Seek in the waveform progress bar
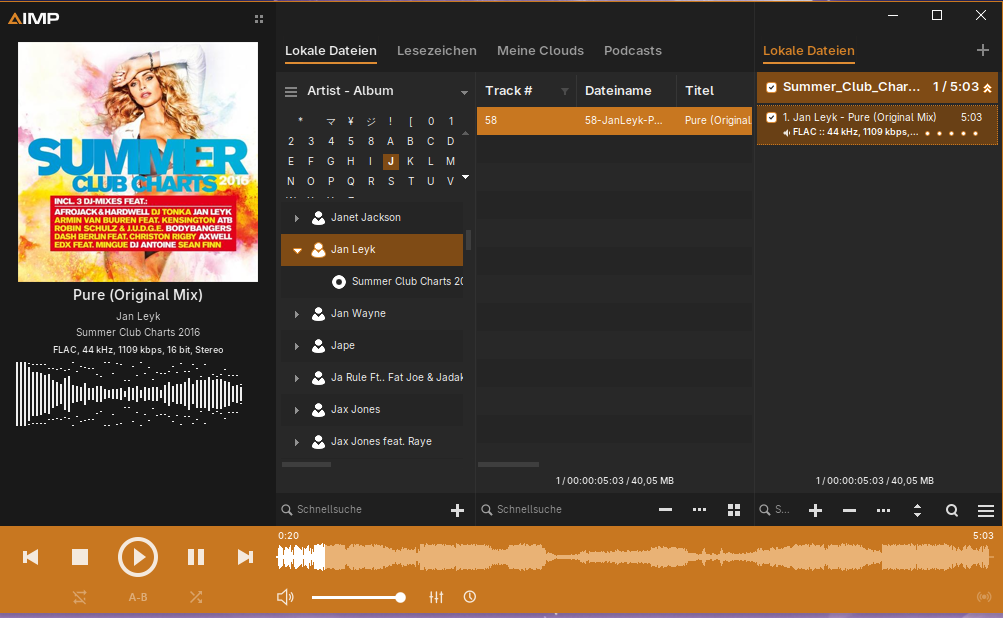The width and height of the screenshot is (1003, 618). (x=635, y=557)
